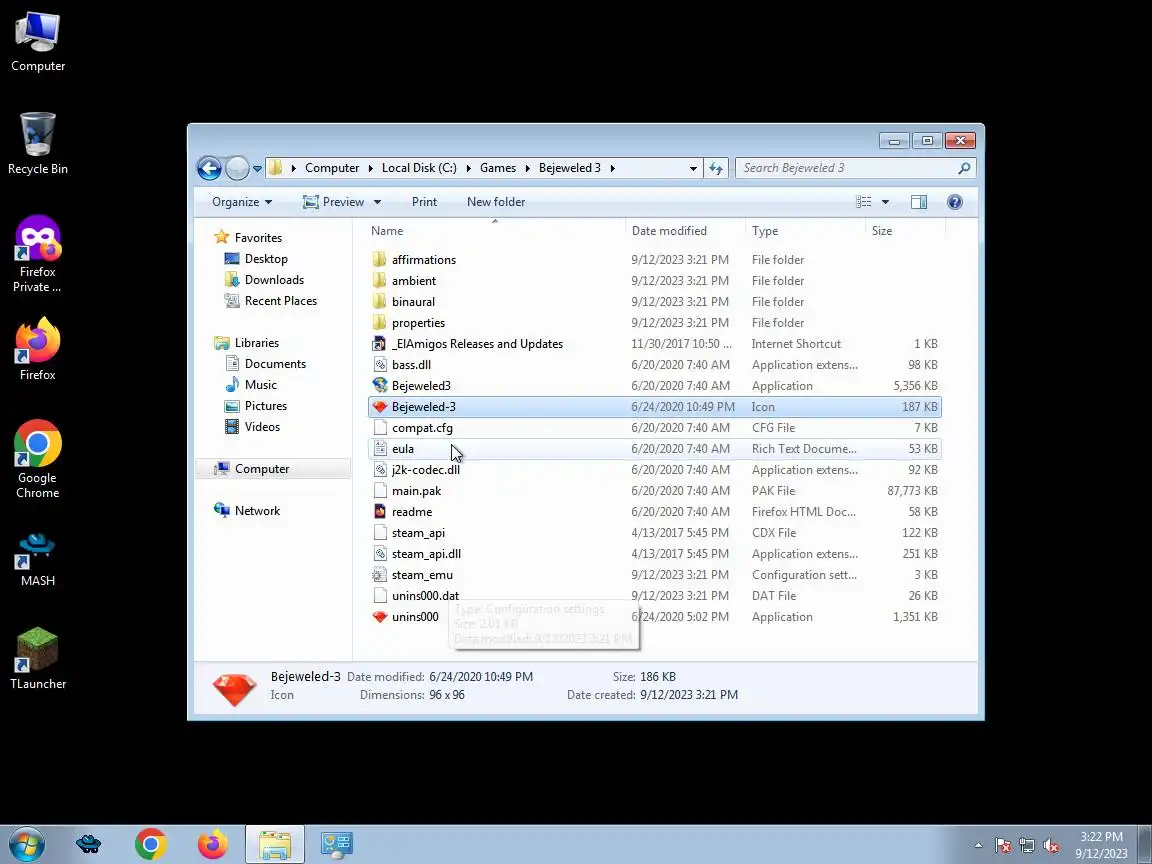1152x864 pixels.
Task: Select the unins000 application file
Action: coord(655,617)
